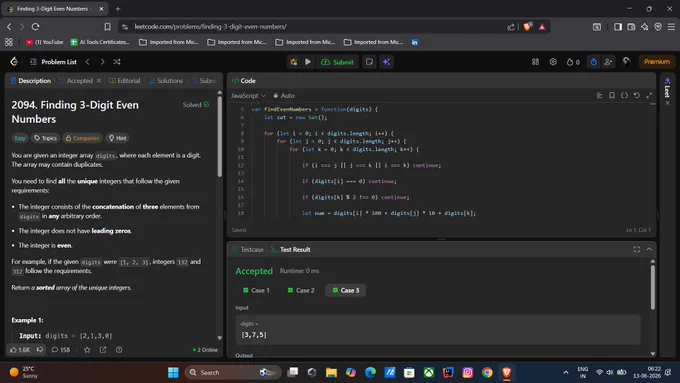
Task: Open the Editorial tab
Action: [x=124, y=81]
